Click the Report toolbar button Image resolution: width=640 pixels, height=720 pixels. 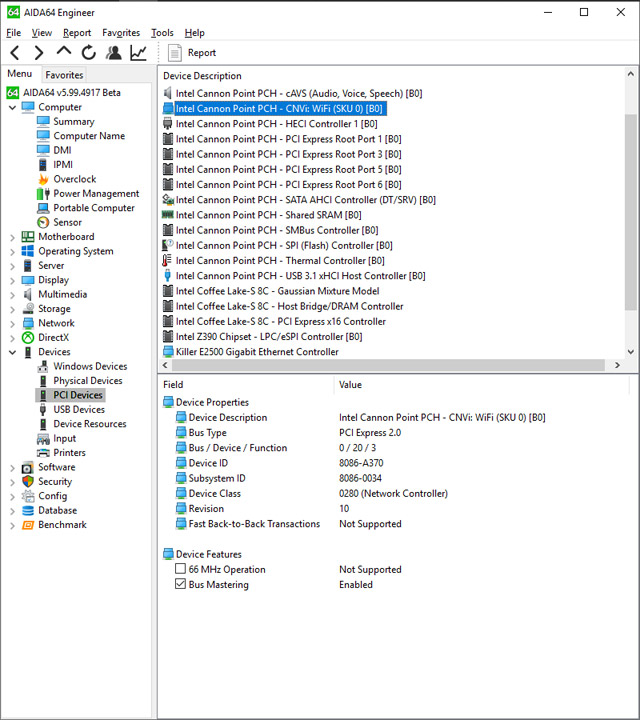[x=192, y=53]
